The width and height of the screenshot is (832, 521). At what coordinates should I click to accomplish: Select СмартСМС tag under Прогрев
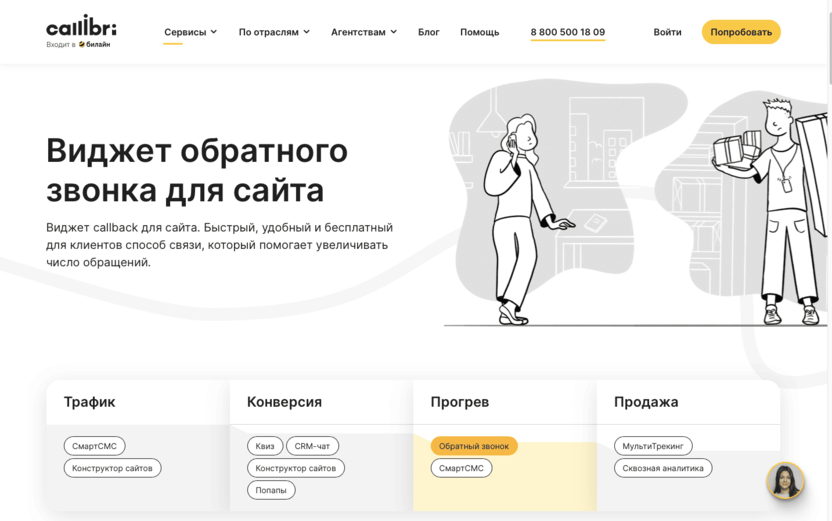(461, 468)
